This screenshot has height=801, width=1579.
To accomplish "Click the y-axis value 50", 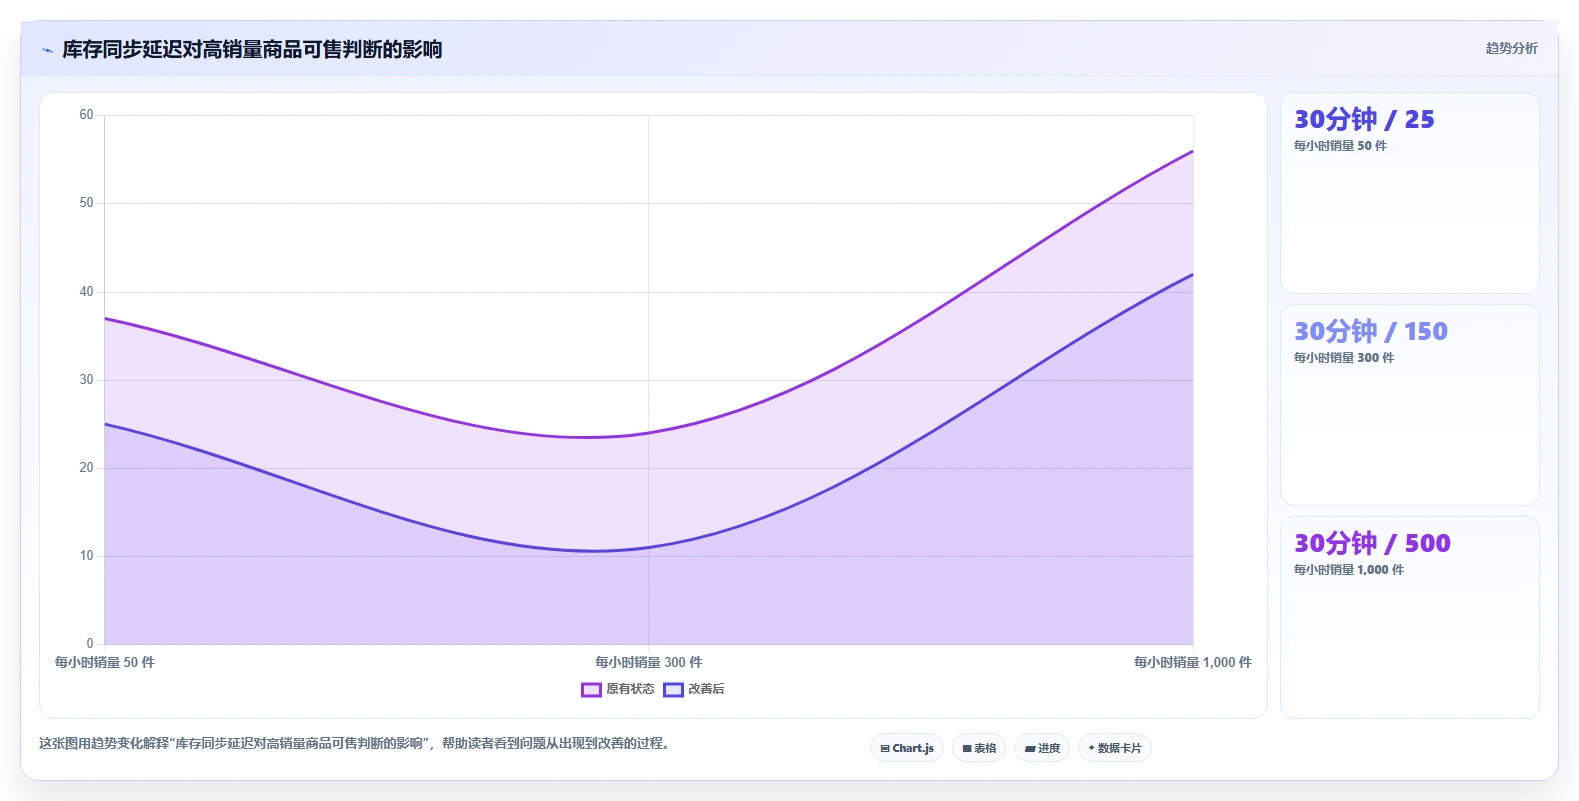I will [86, 203].
